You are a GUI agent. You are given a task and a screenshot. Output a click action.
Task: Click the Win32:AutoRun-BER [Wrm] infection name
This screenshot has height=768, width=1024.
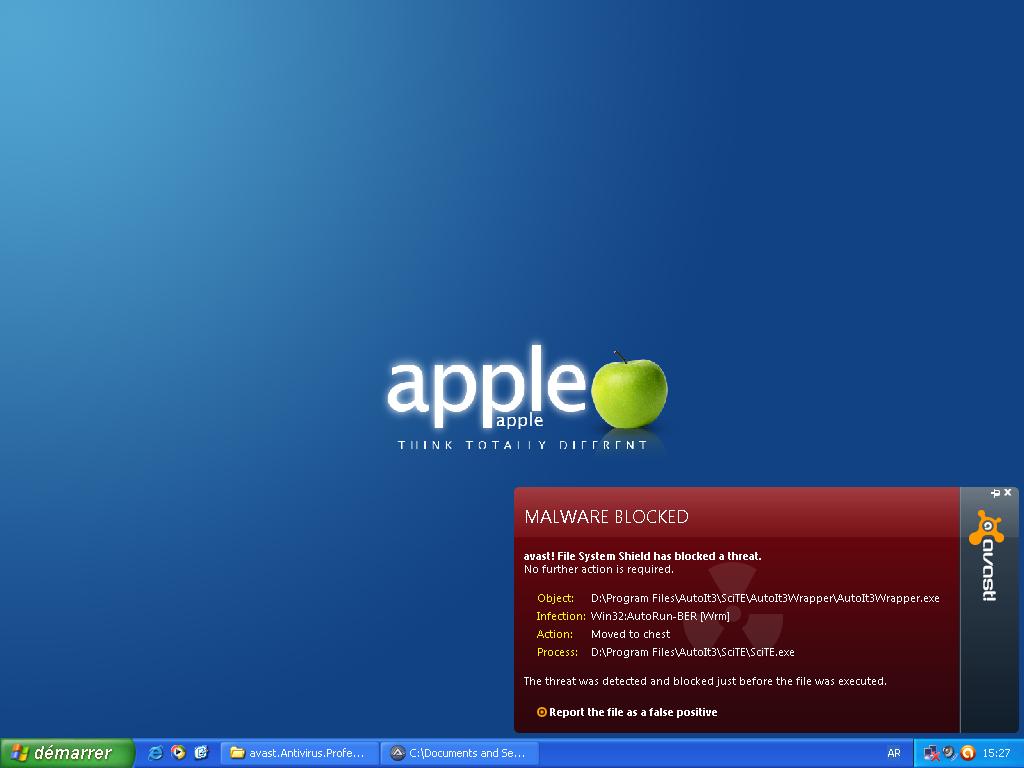point(660,616)
